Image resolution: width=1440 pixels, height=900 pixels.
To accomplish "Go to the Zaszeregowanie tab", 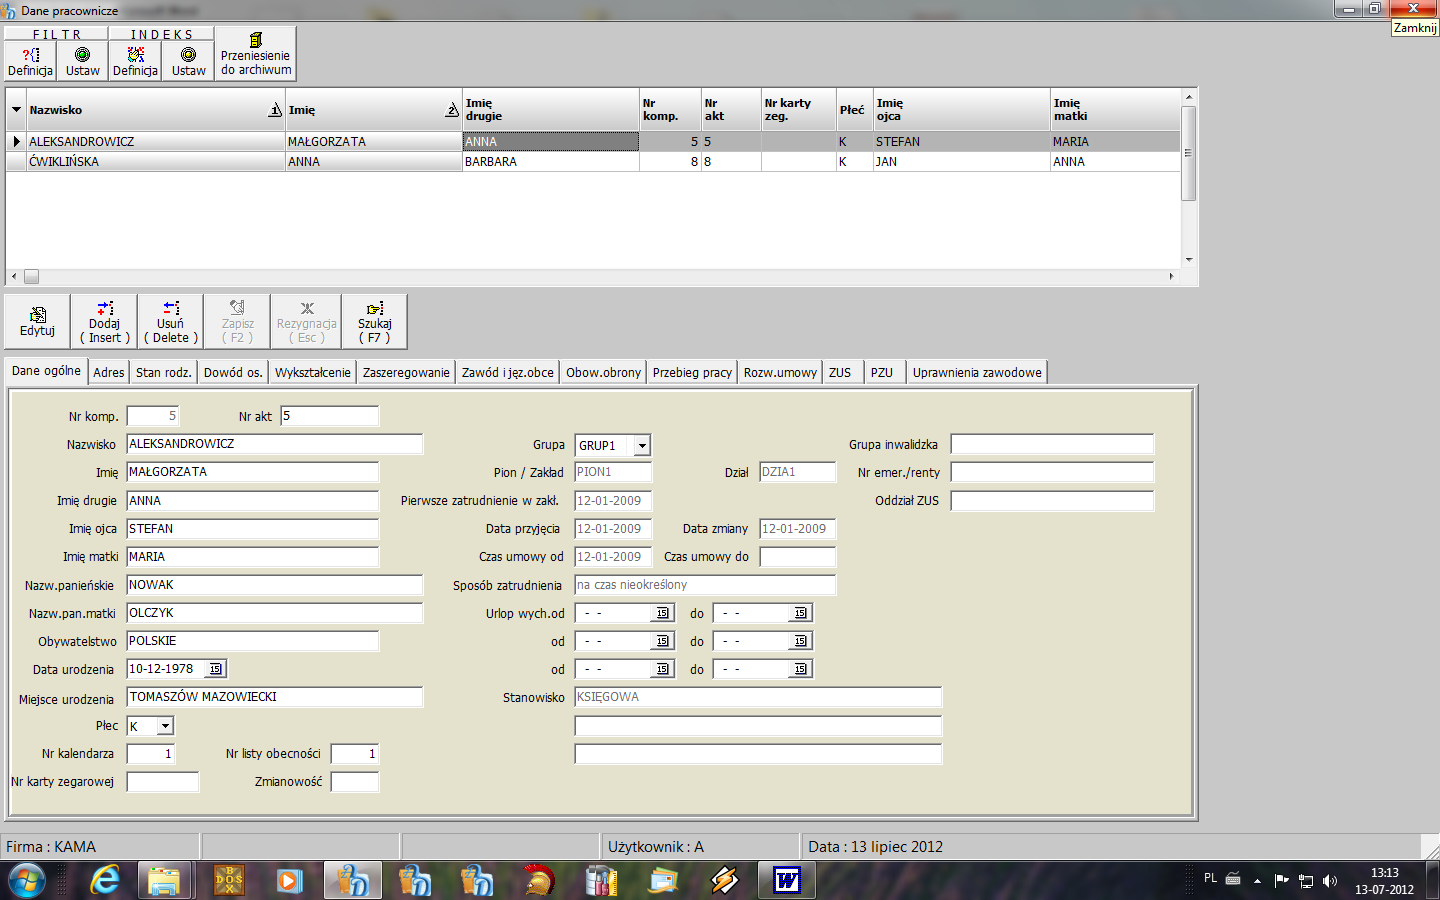I will pos(406,372).
